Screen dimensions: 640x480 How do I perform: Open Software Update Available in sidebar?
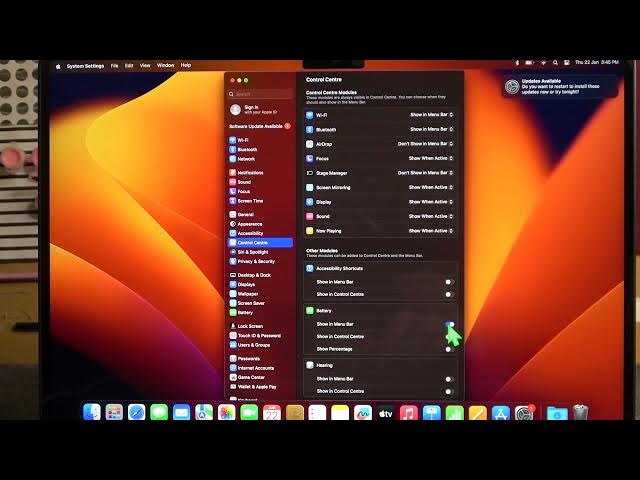[260, 126]
